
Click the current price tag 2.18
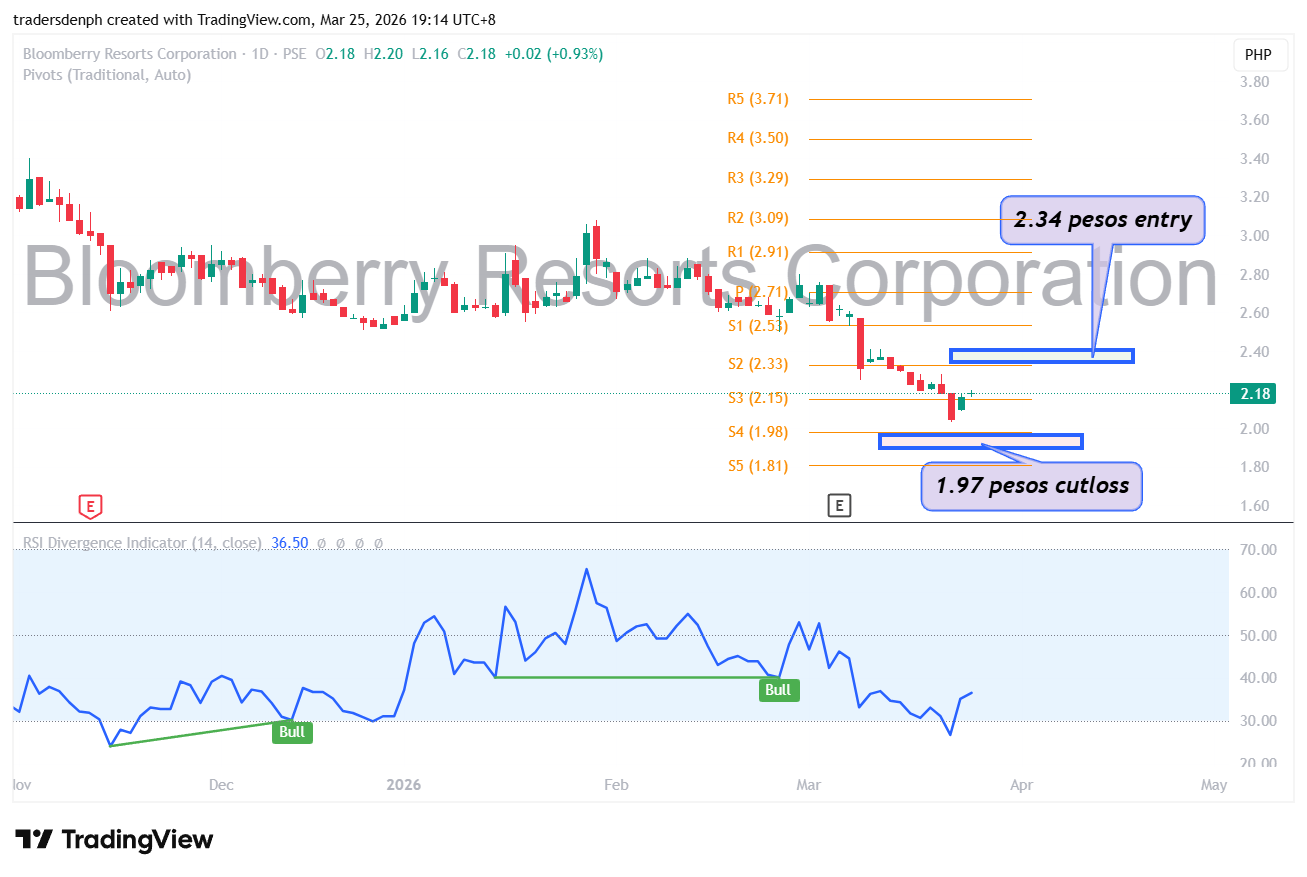(1254, 394)
